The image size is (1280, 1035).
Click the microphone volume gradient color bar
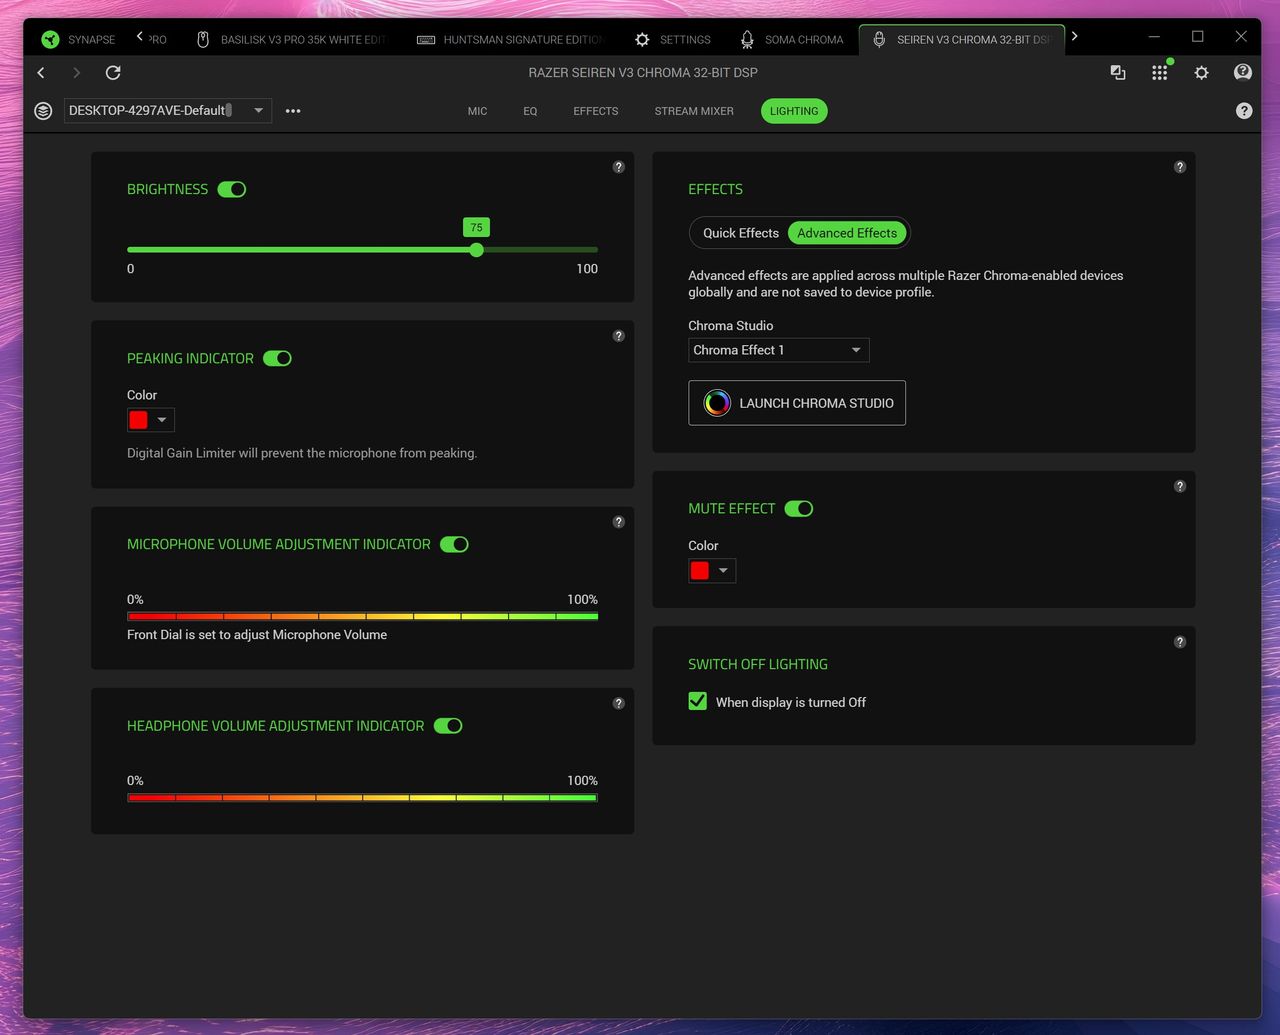click(x=362, y=616)
